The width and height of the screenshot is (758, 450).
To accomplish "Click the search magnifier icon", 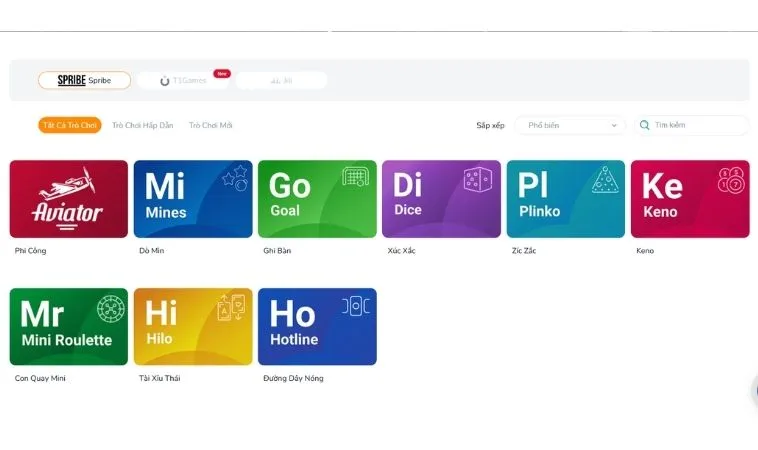I will click(x=645, y=126).
